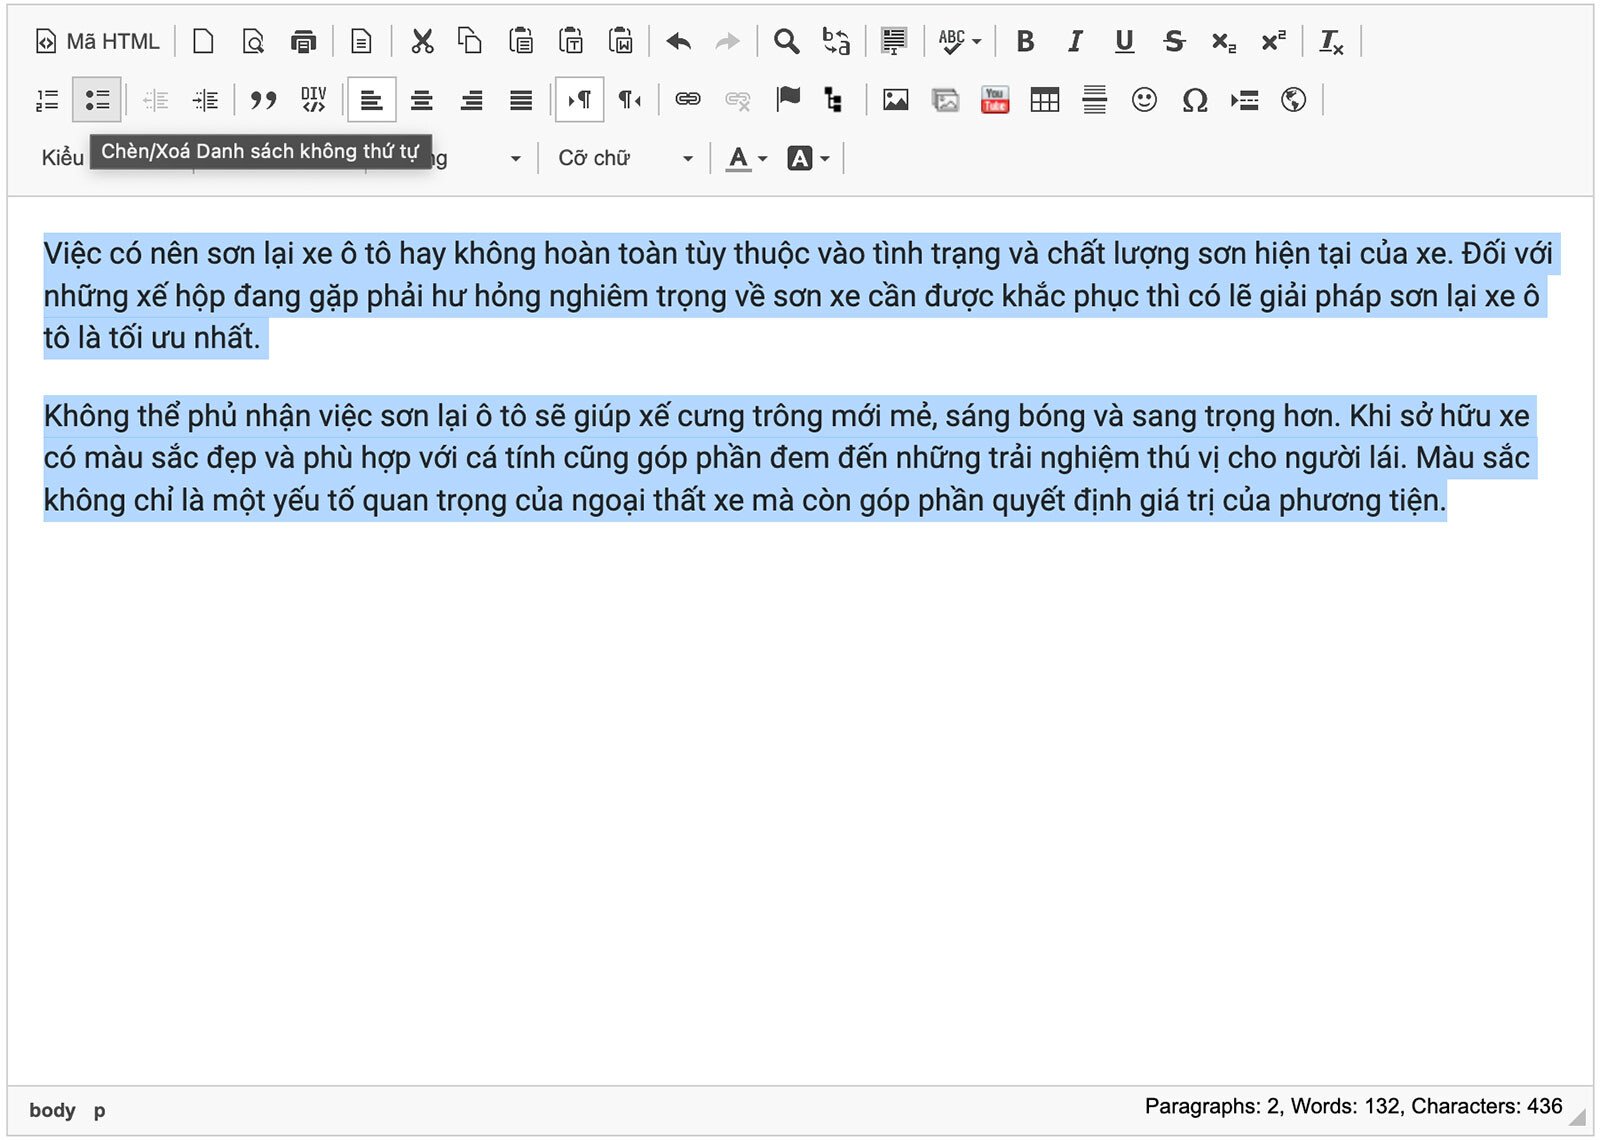This screenshot has width=1600, height=1140.
Task: Select the body element in path bar
Action: 52,1110
